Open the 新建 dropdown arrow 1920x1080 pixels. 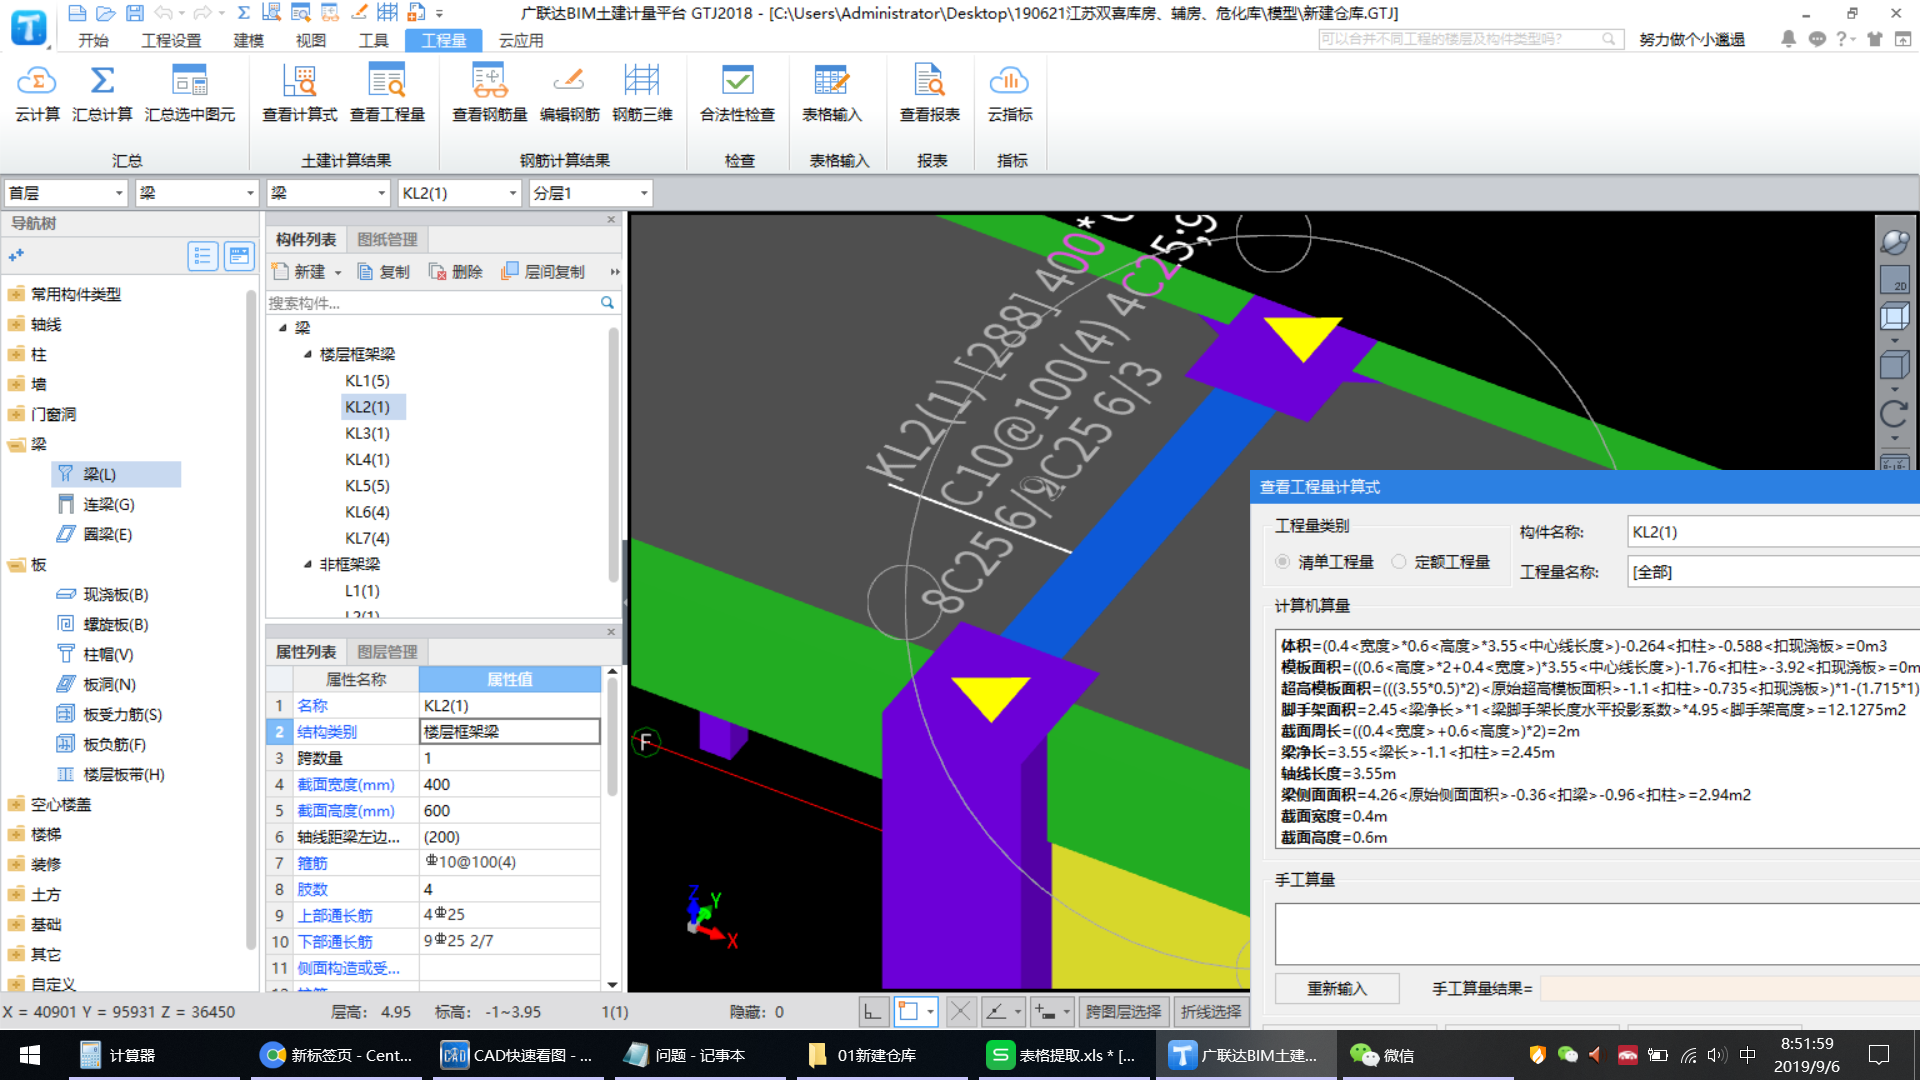click(x=338, y=272)
